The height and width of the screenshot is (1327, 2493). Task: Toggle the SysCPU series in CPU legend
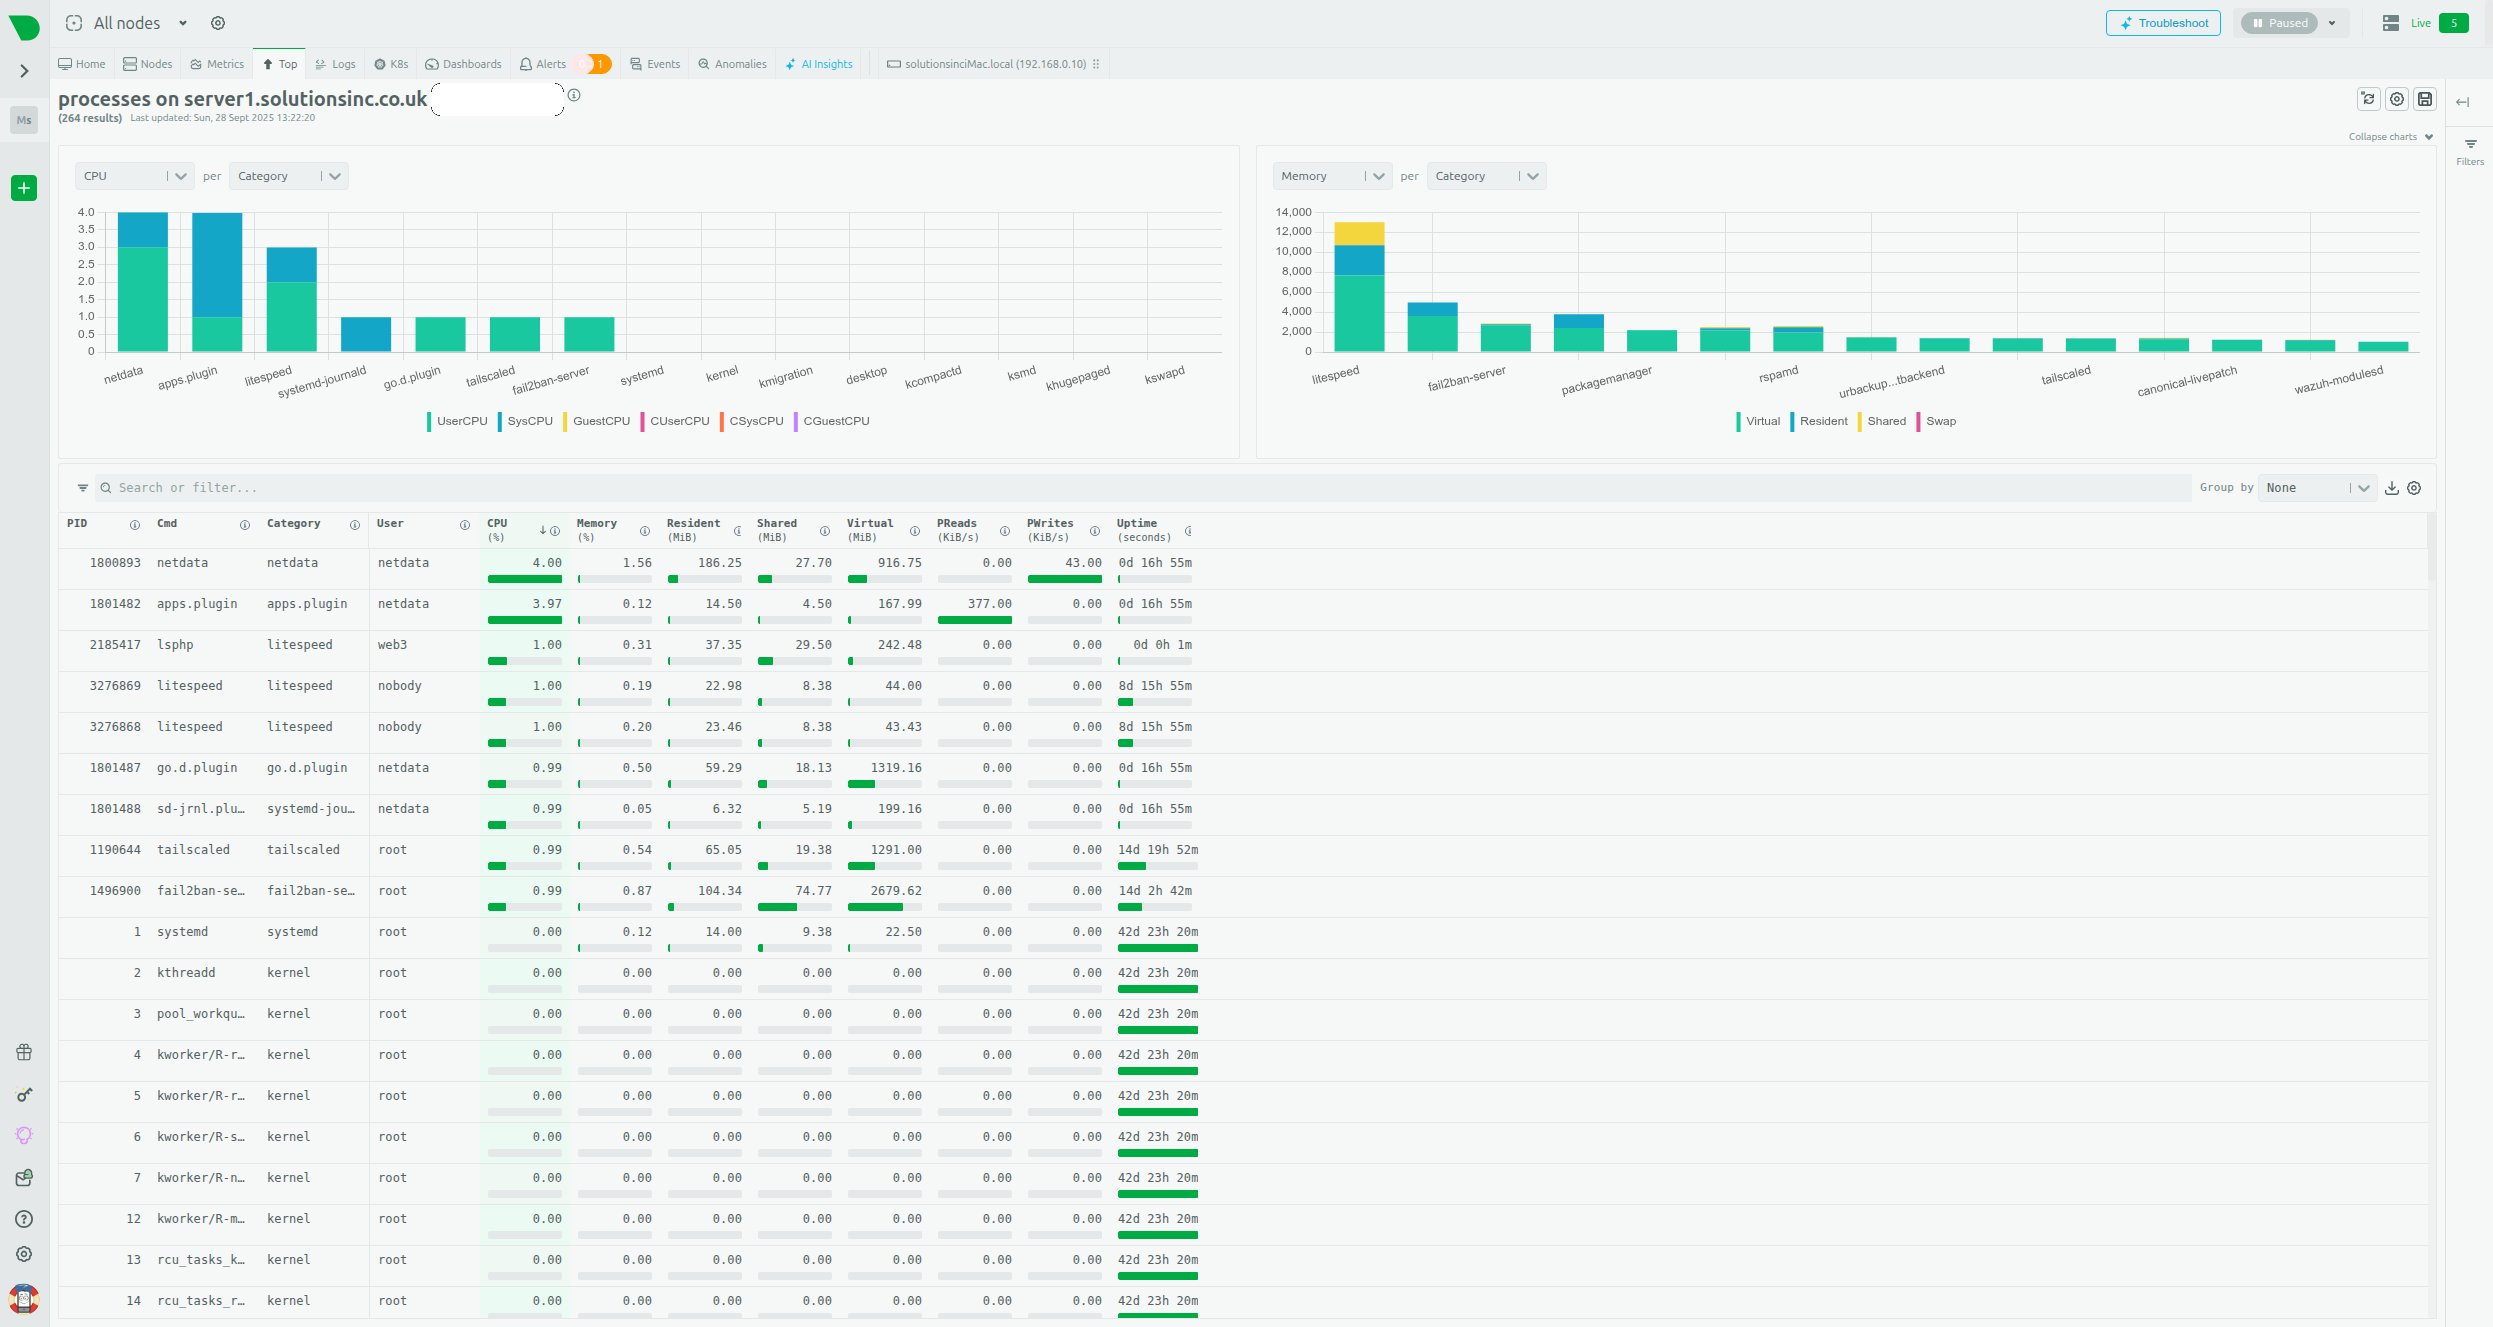[x=529, y=421]
